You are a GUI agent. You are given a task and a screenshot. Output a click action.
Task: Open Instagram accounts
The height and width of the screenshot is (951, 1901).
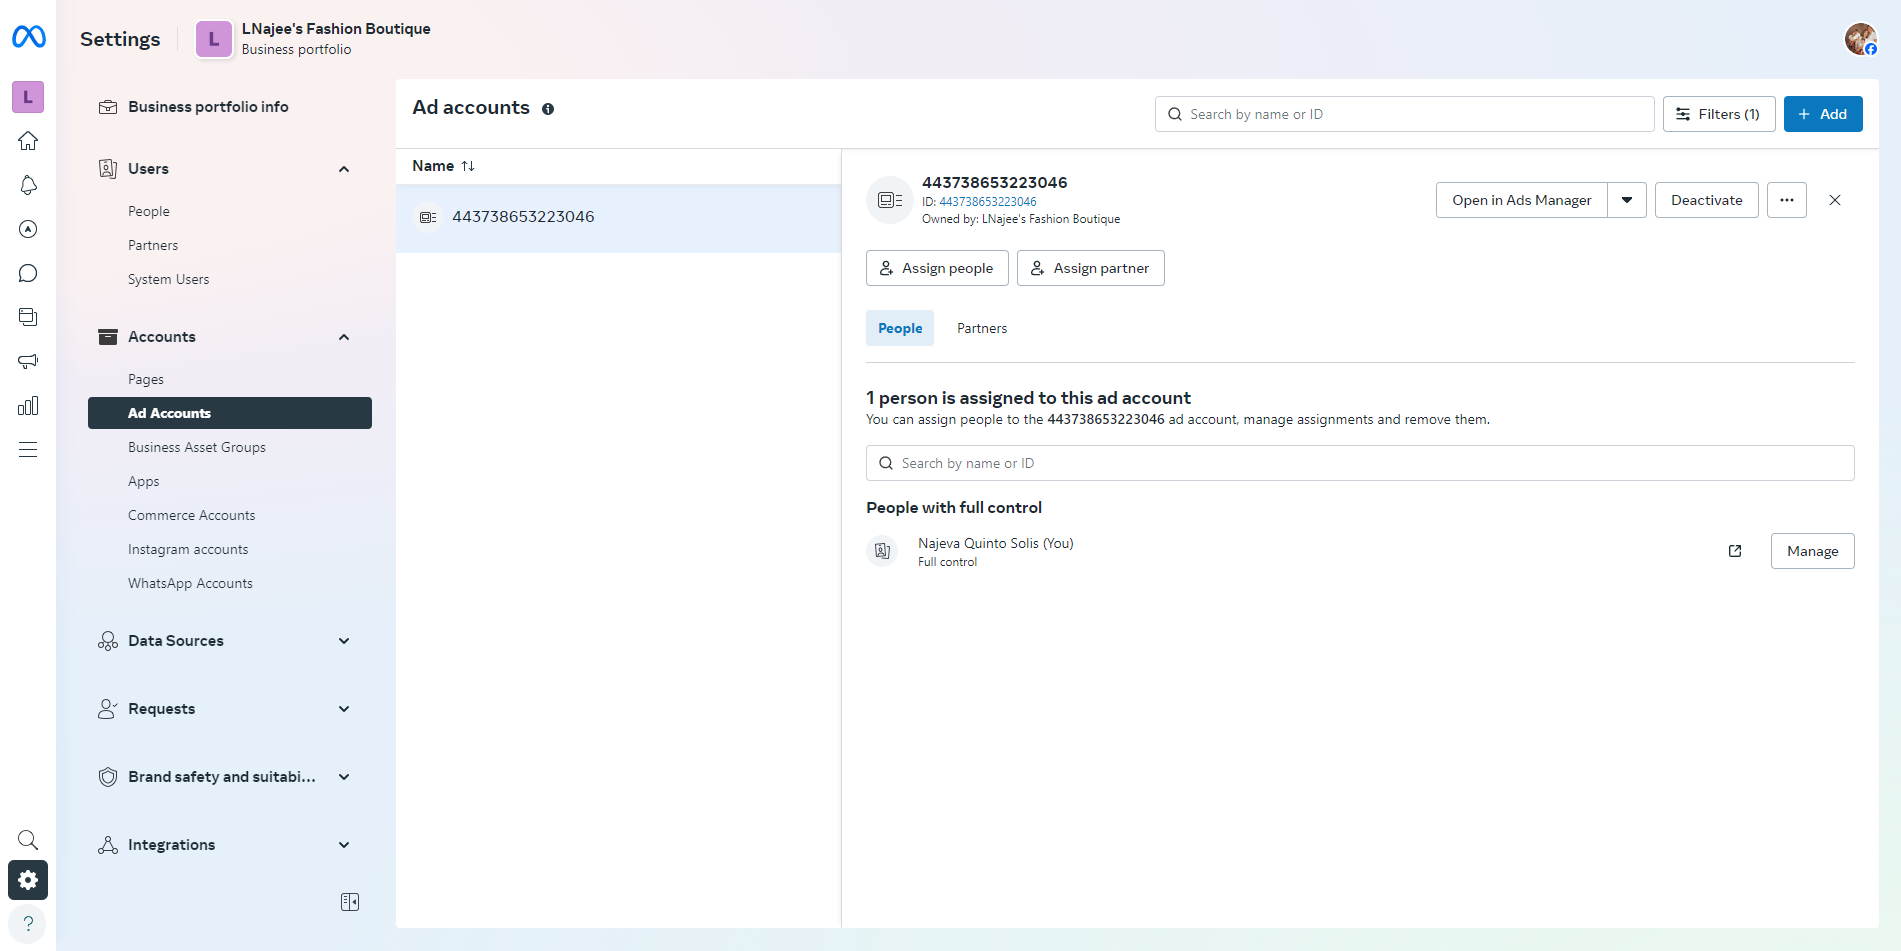188,549
